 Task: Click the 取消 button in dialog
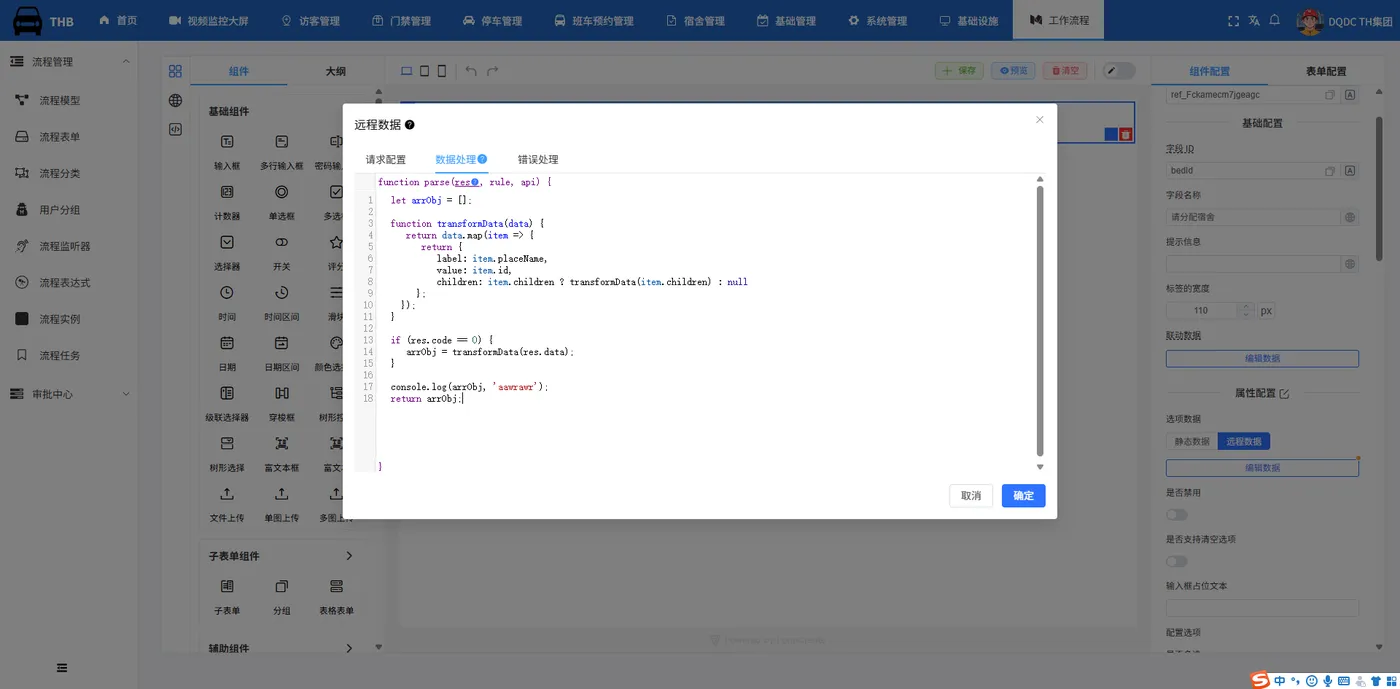click(971, 495)
